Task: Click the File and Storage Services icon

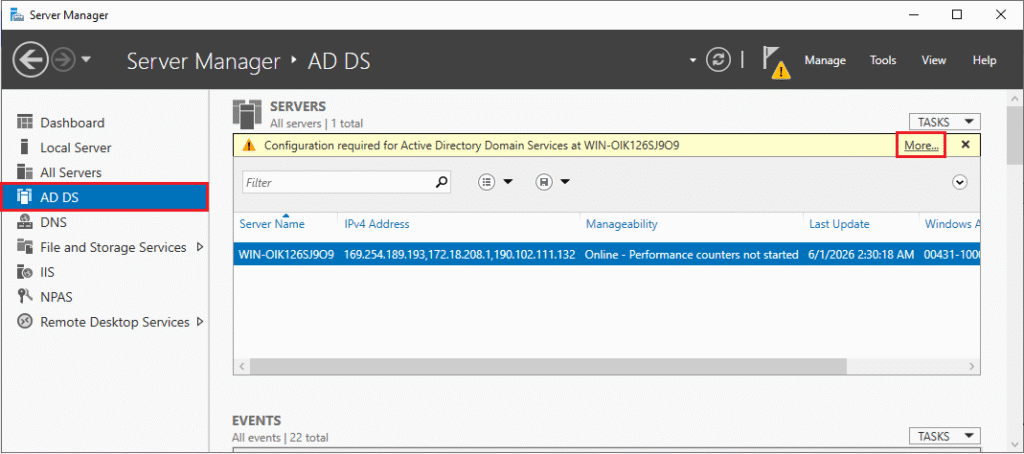Action: click(25, 247)
